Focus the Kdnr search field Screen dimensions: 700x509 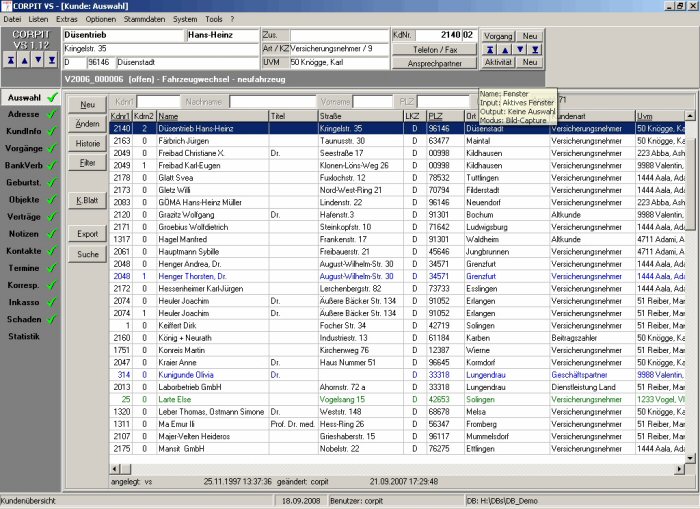click(158, 102)
